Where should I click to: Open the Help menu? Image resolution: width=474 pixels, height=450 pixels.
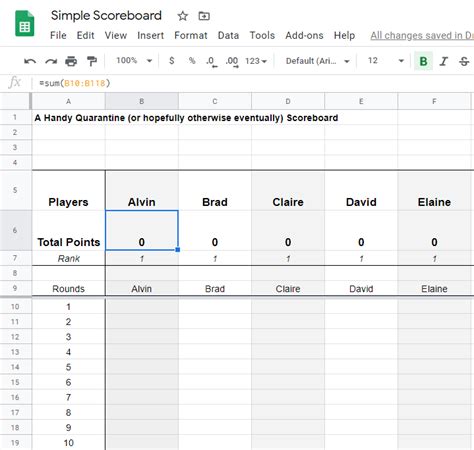pos(344,35)
